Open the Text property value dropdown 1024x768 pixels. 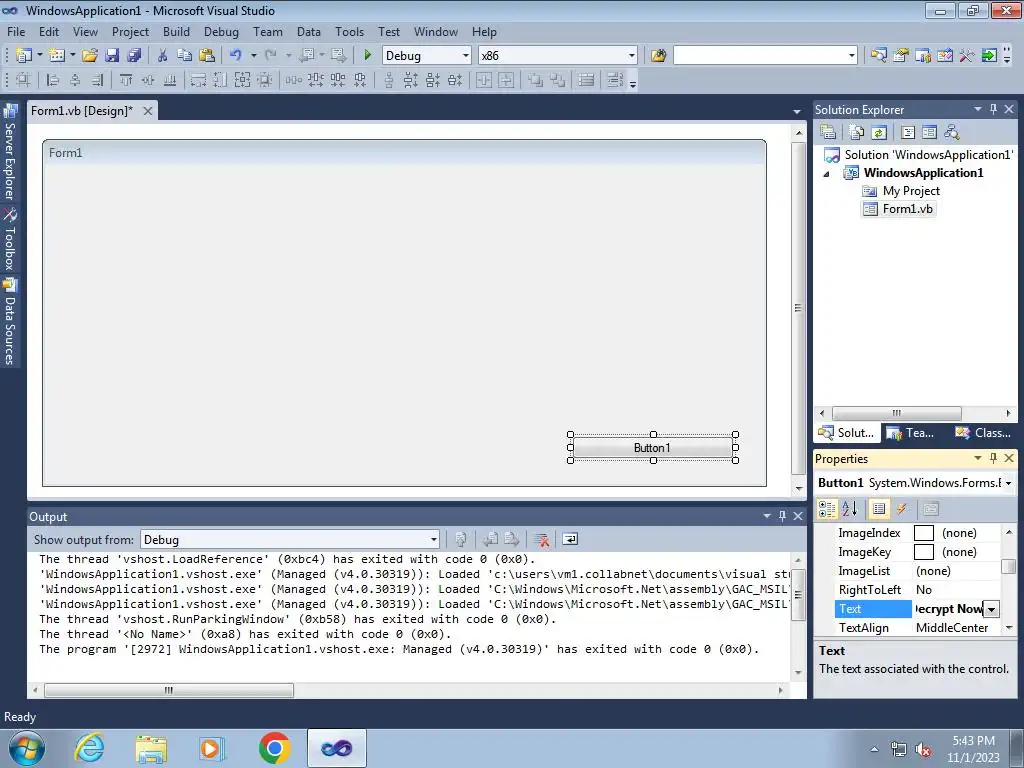pyautogui.click(x=991, y=609)
